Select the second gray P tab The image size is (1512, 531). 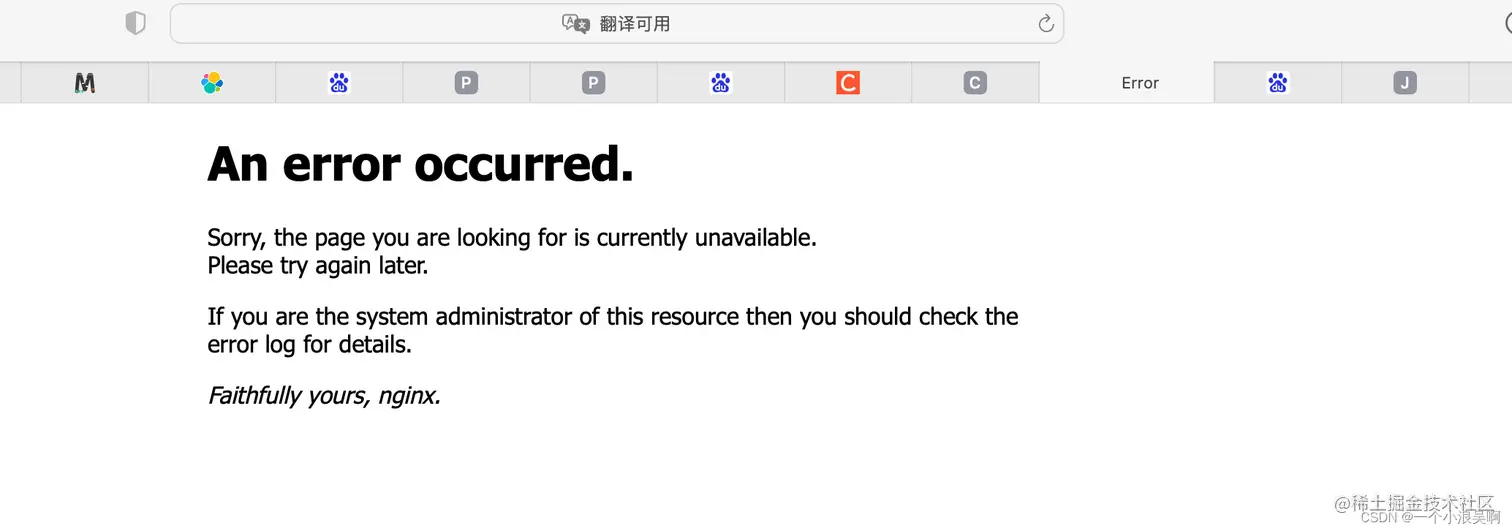tap(594, 83)
